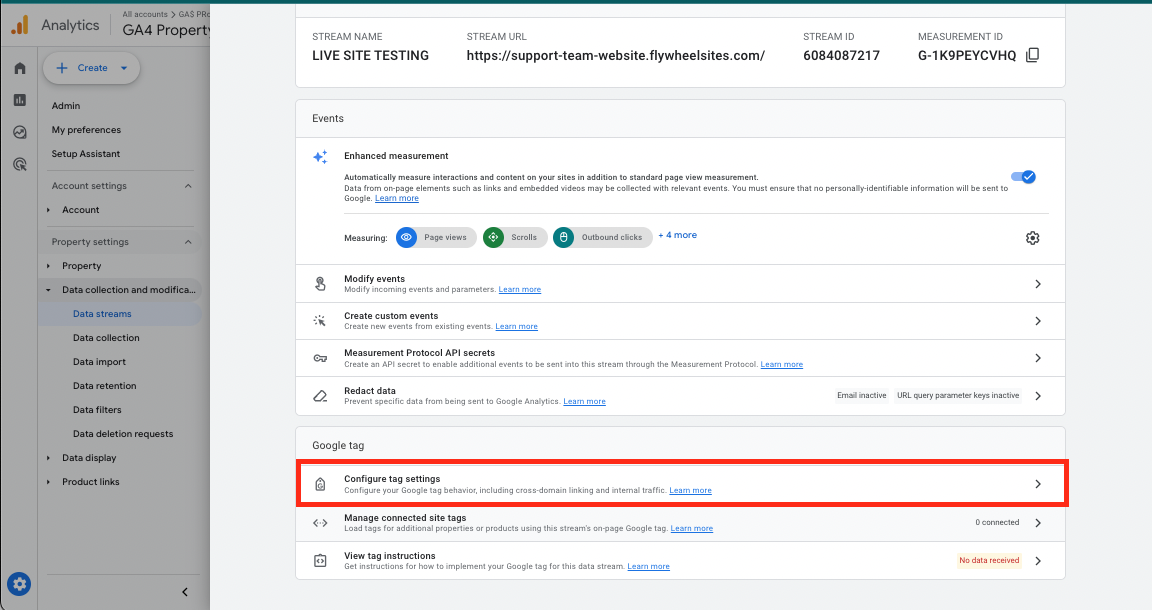Open Learn more link under Enhanced measurement
Image resolution: width=1152 pixels, height=610 pixels.
point(397,198)
